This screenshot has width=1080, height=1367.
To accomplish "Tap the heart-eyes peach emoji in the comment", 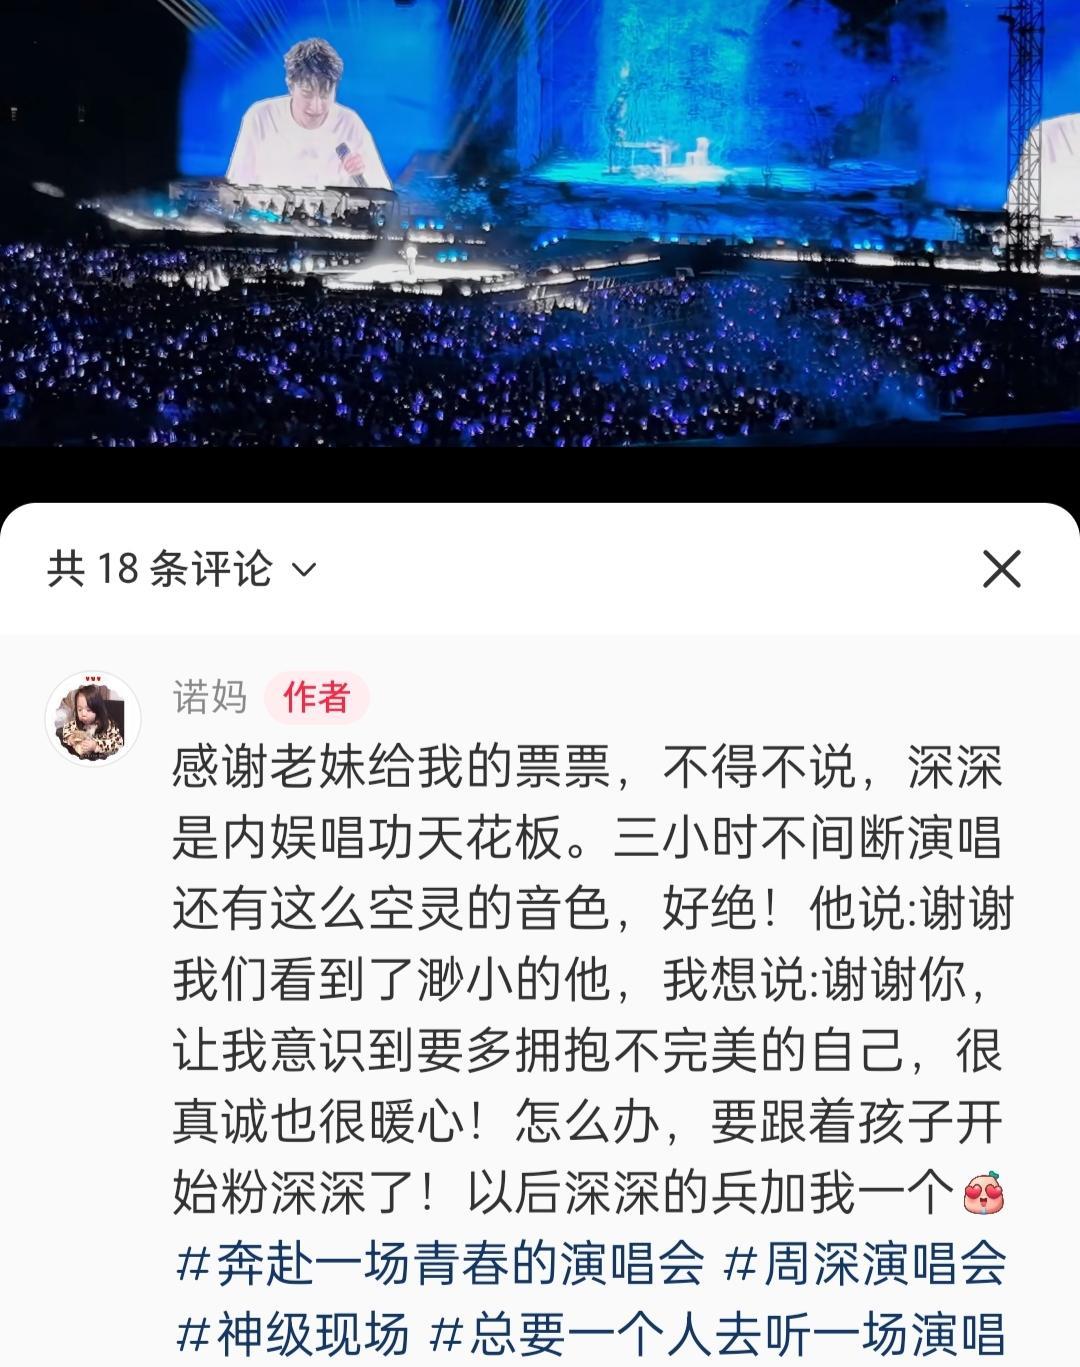I will pyautogui.click(x=983, y=1194).
